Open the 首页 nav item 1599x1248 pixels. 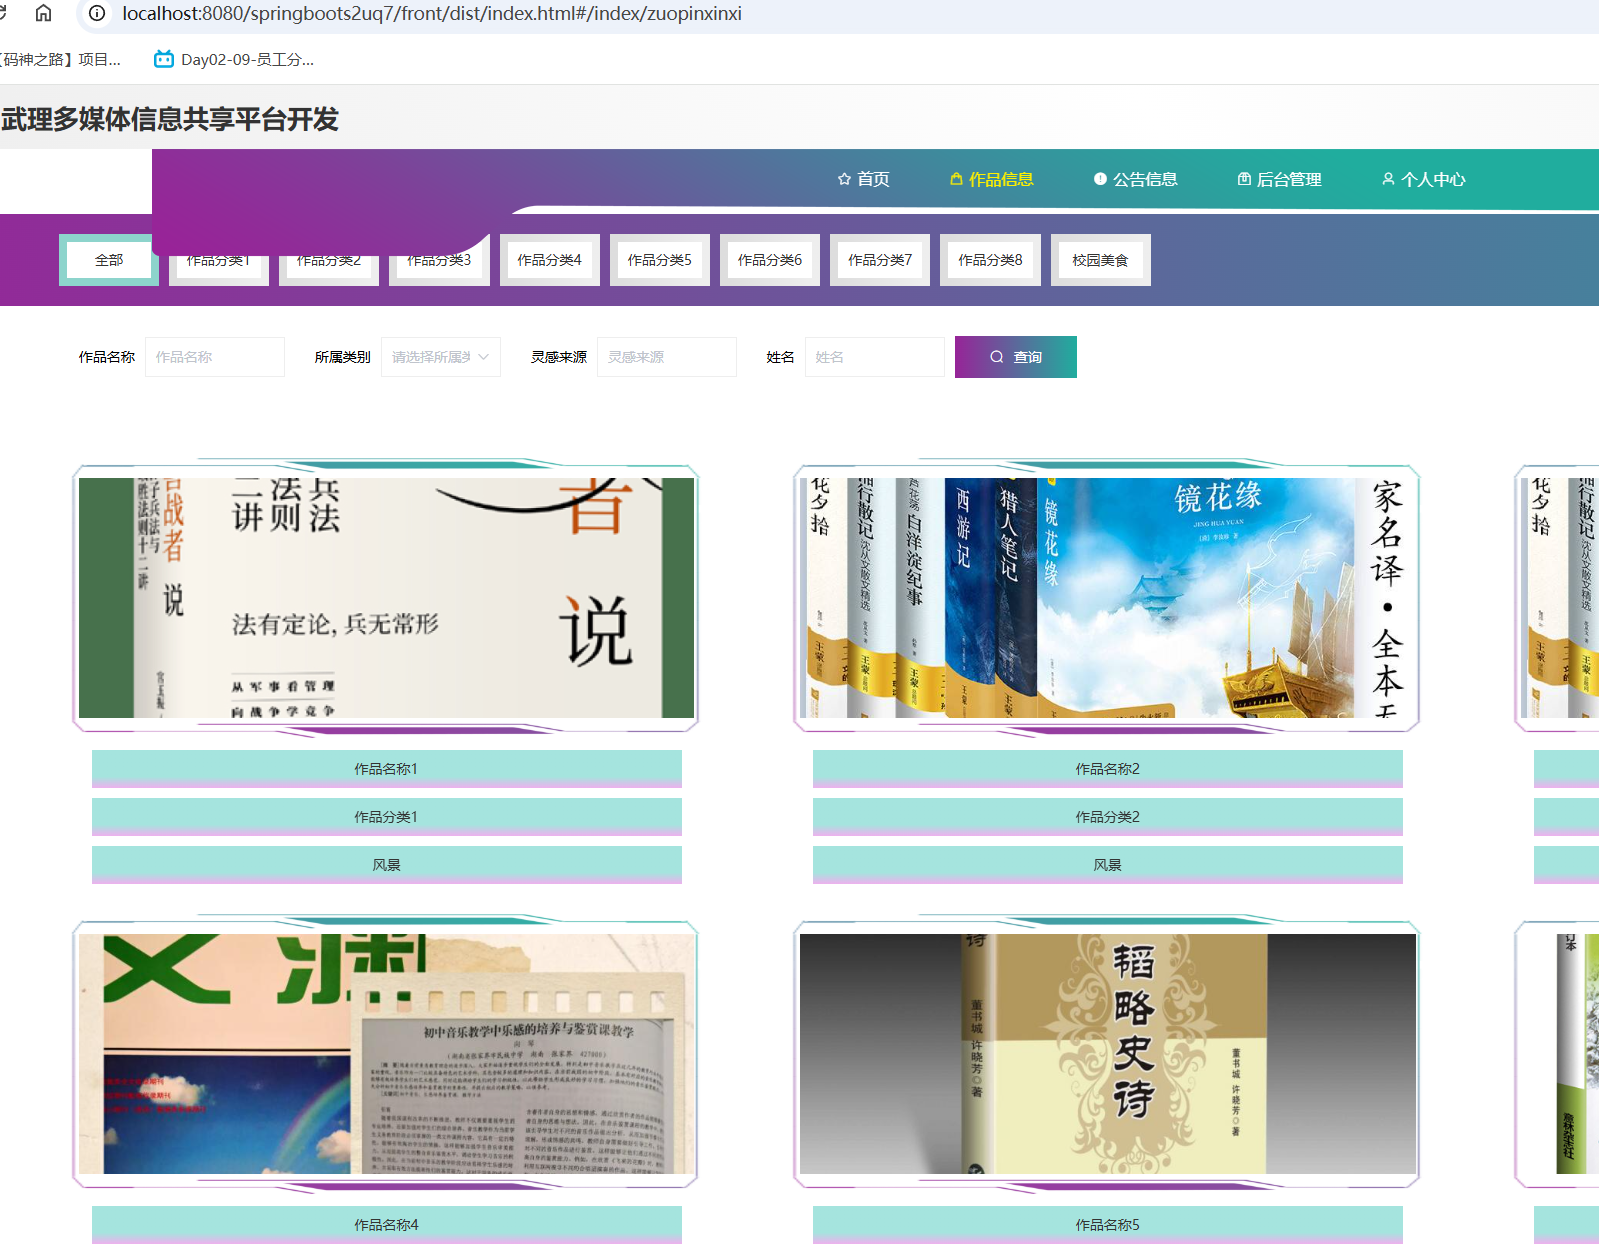(864, 179)
